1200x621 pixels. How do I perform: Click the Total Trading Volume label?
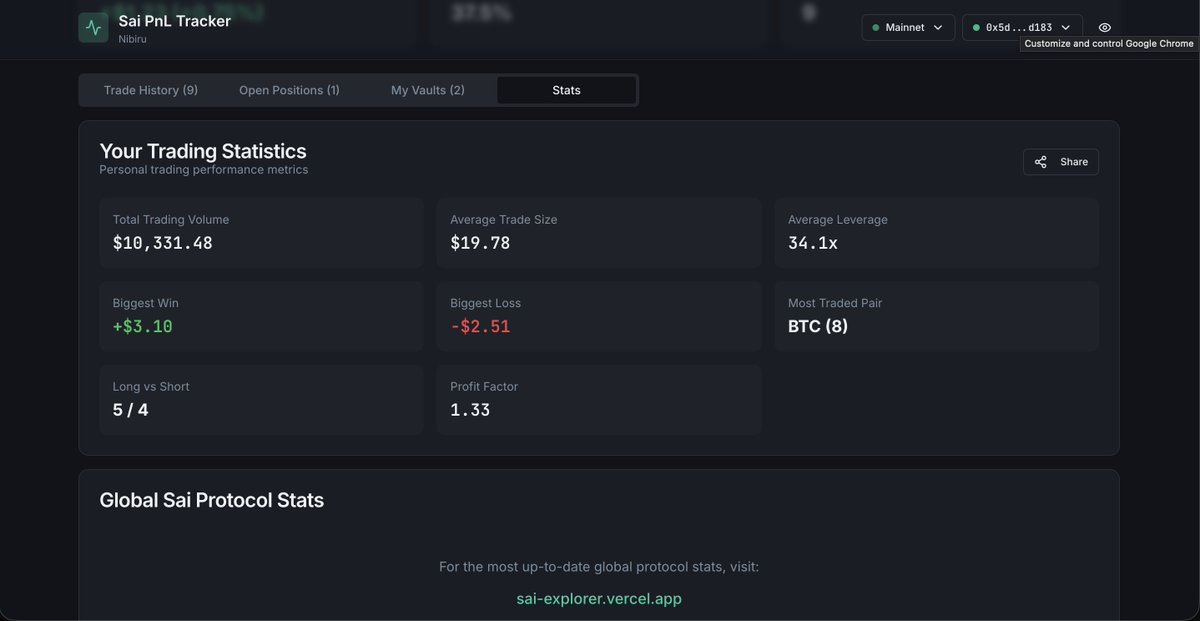tap(171, 220)
